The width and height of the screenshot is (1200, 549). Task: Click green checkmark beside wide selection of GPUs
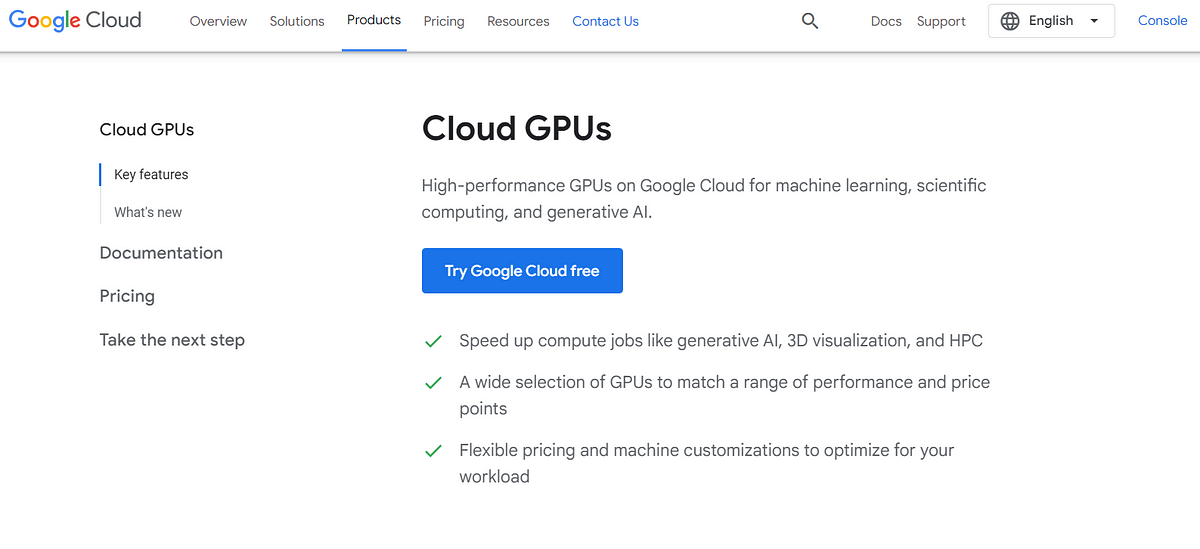tap(433, 383)
